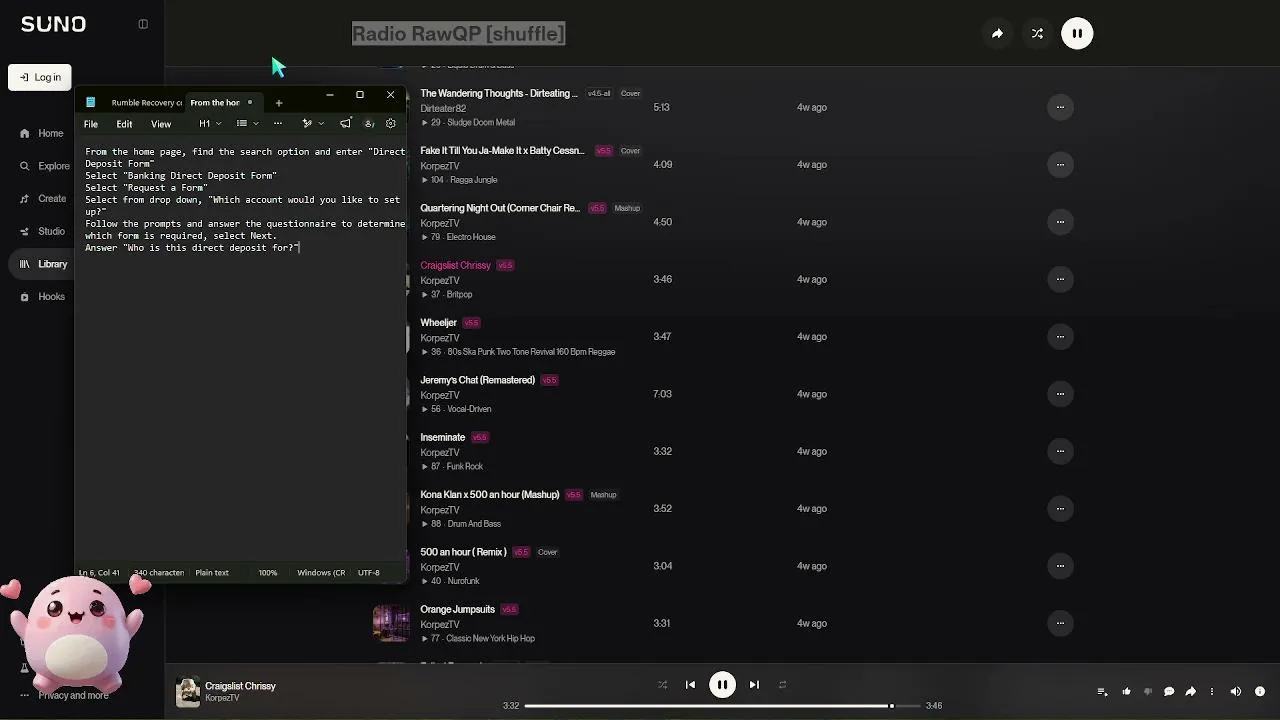
Task: Dislike the current song
Action: coord(1147,691)
